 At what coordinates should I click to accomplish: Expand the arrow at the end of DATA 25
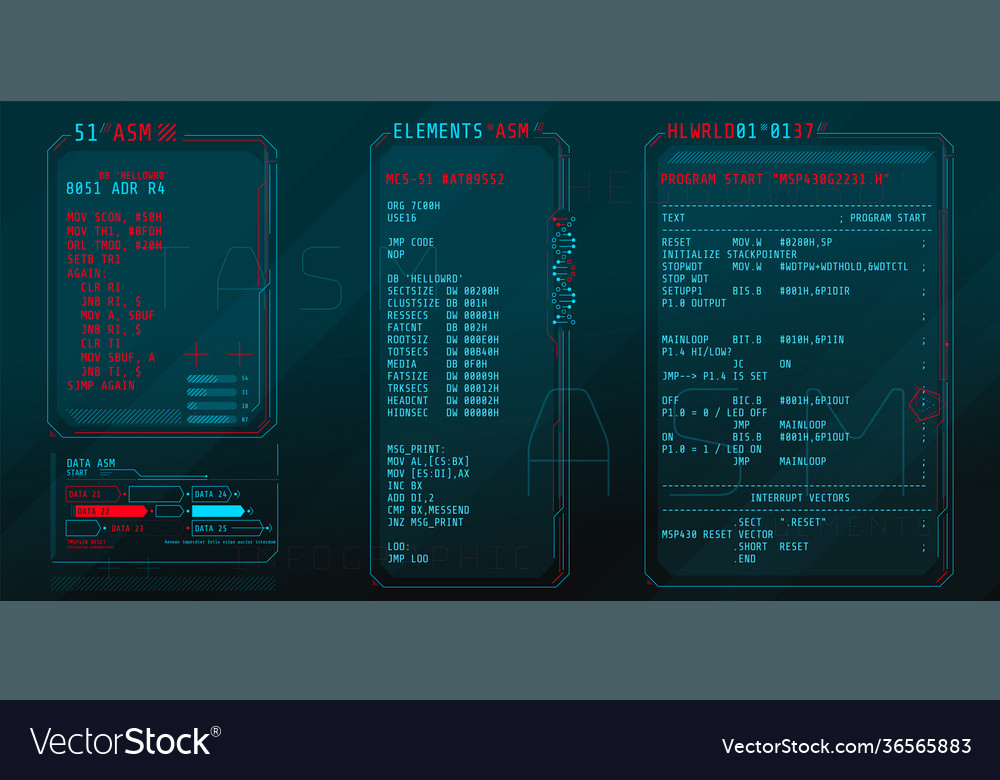pos(269,527)
